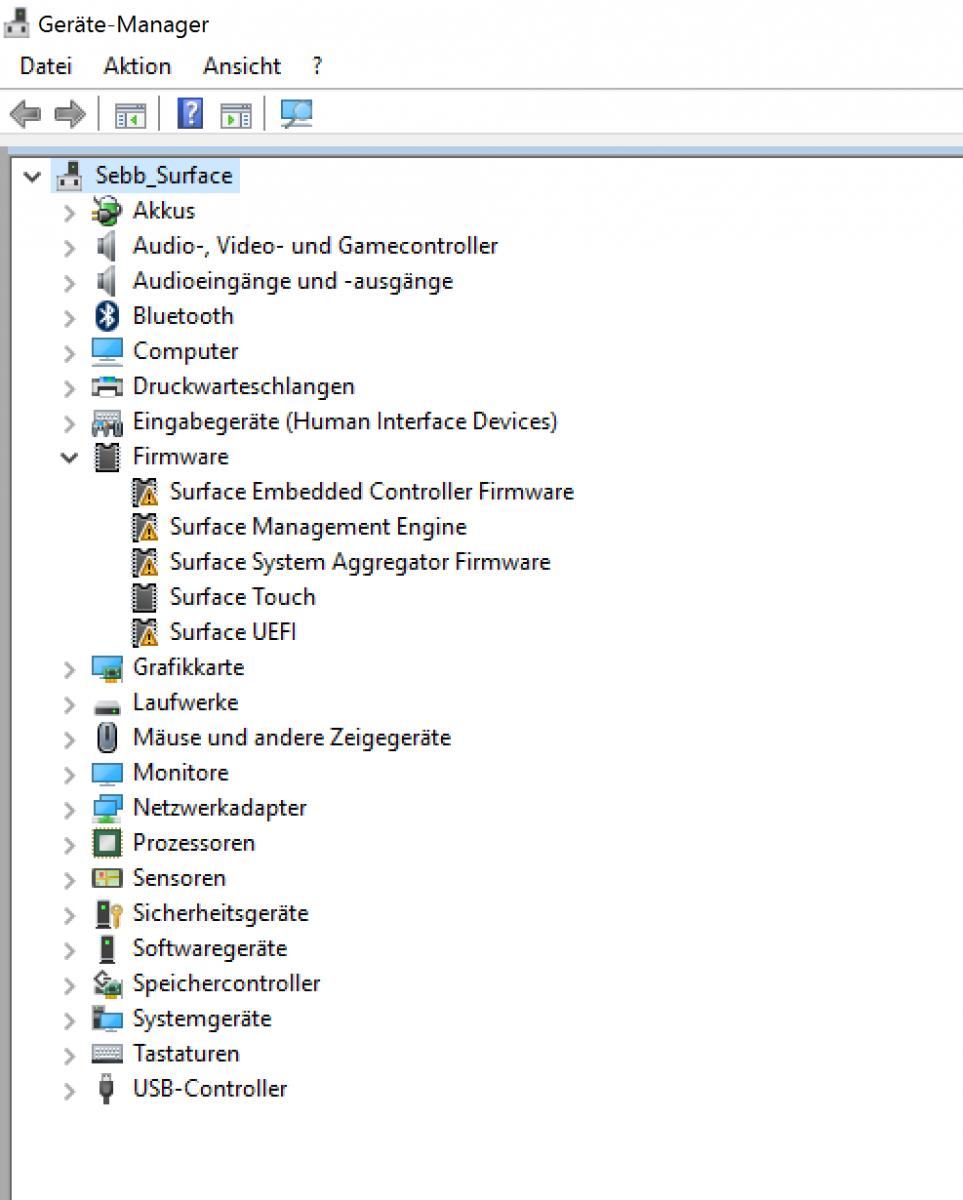Screen dimensions: 963x1200
Task: Collapse the Sebb_Surface root node
Action: point(33,177)
